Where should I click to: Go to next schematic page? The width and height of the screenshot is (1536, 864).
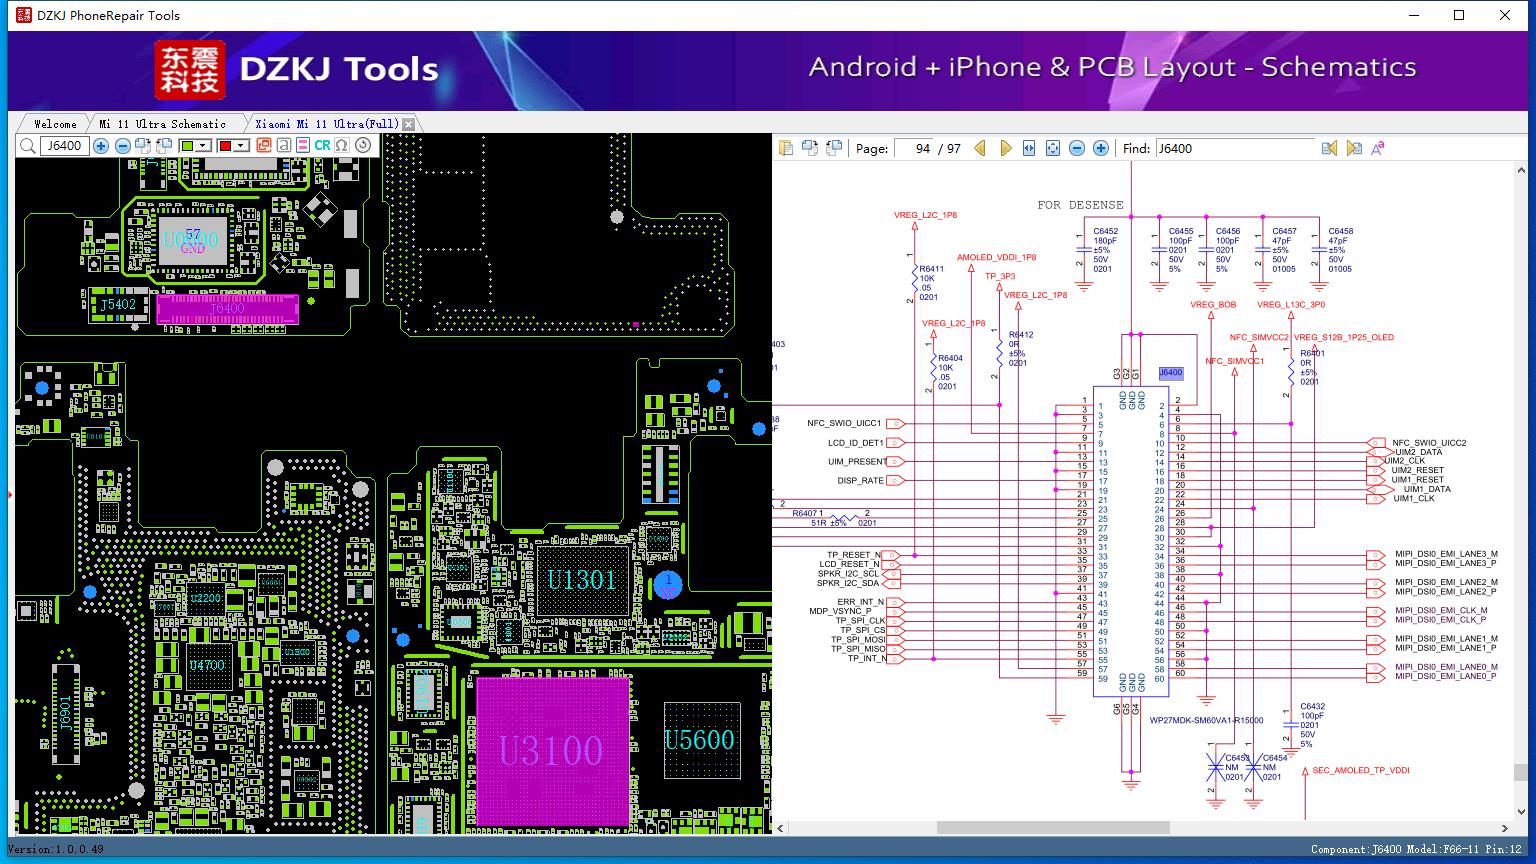point(1006,148)
